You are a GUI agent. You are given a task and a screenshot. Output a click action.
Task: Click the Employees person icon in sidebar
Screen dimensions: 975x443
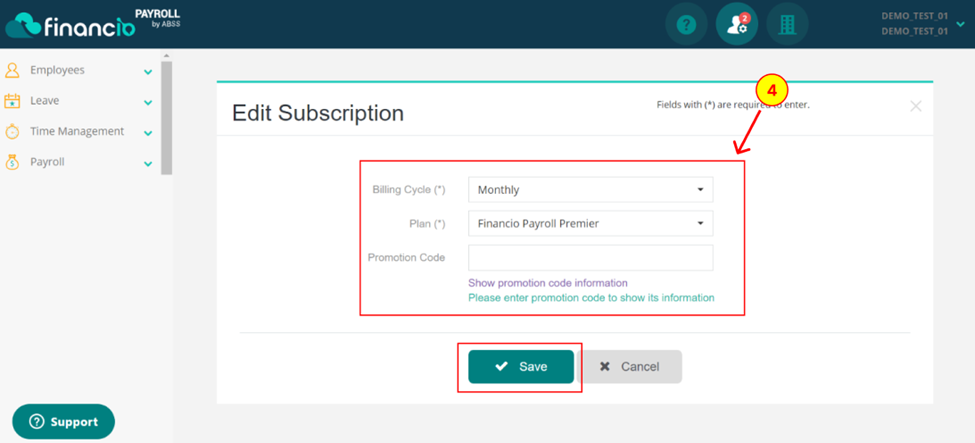(x=12, y=70)
